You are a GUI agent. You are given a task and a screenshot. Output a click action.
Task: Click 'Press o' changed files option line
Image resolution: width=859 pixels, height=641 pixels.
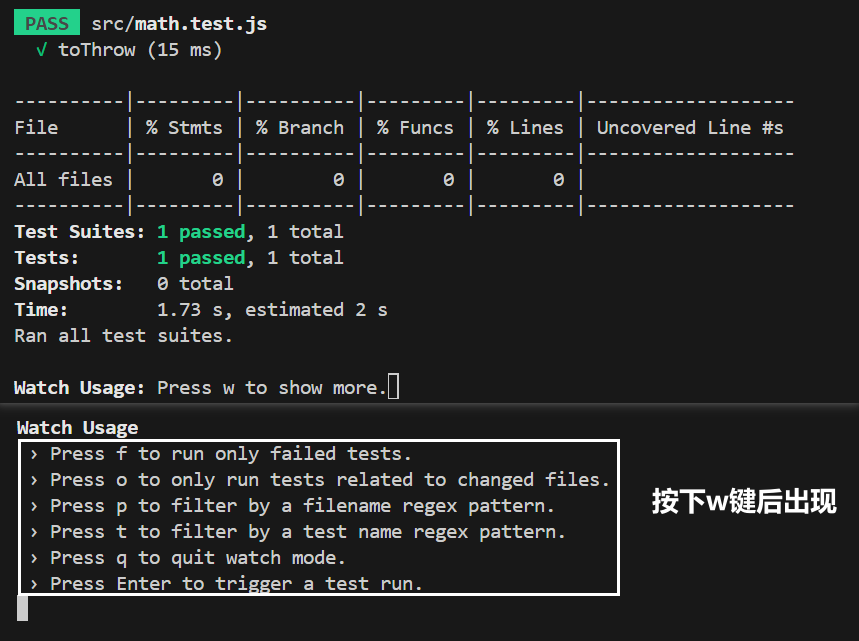[329, 480]
